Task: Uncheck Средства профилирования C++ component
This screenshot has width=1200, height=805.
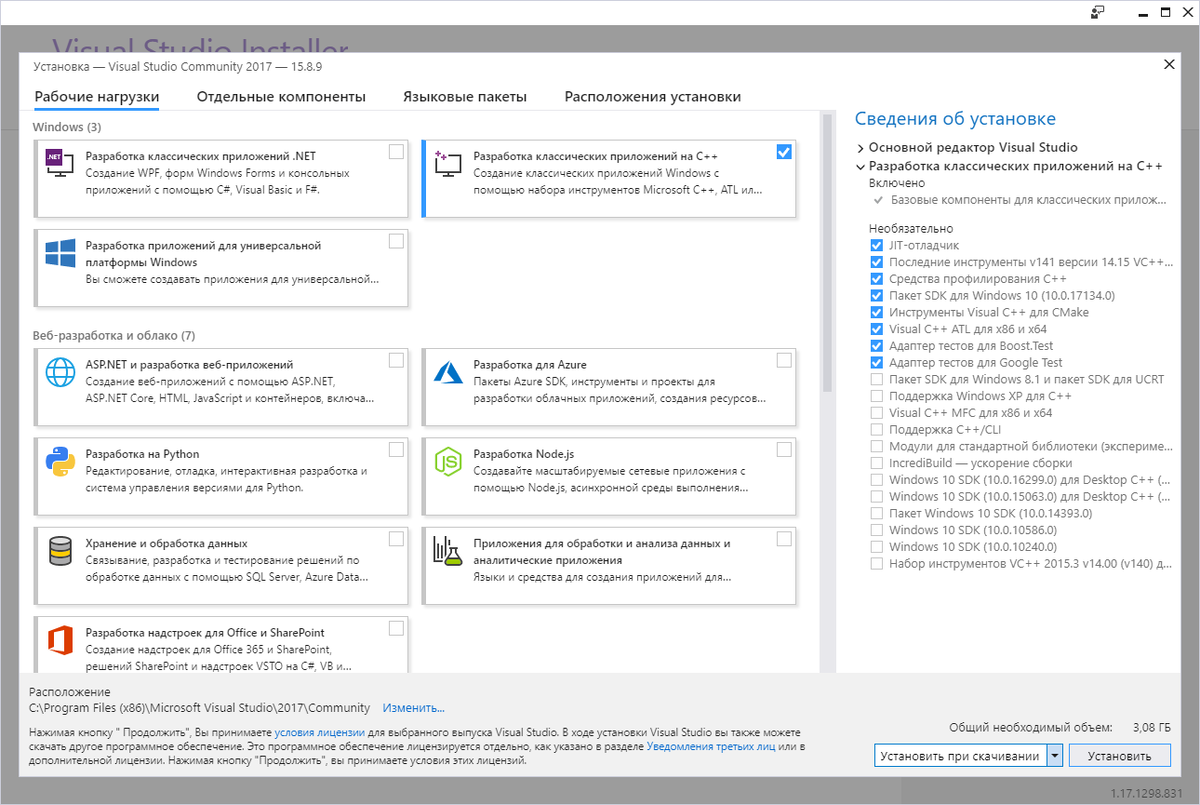Action: pyautogui.click(x=877, y=279)
